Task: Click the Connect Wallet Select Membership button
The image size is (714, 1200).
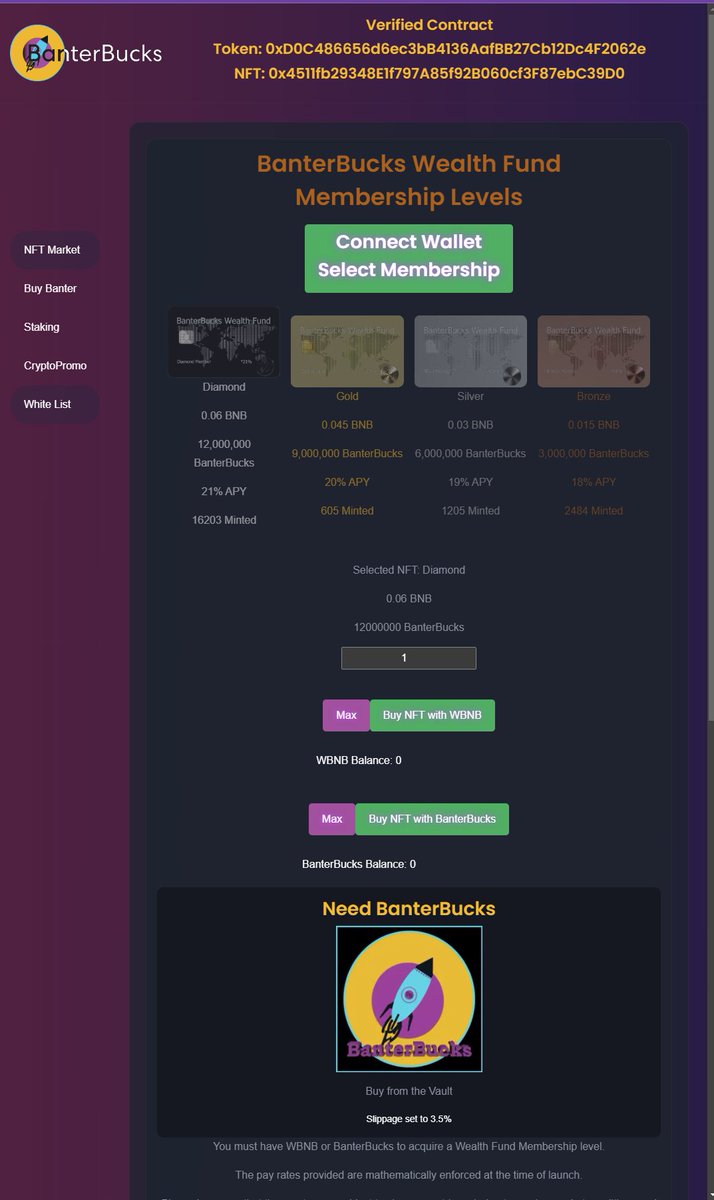Action: click(x=409, y=258)
